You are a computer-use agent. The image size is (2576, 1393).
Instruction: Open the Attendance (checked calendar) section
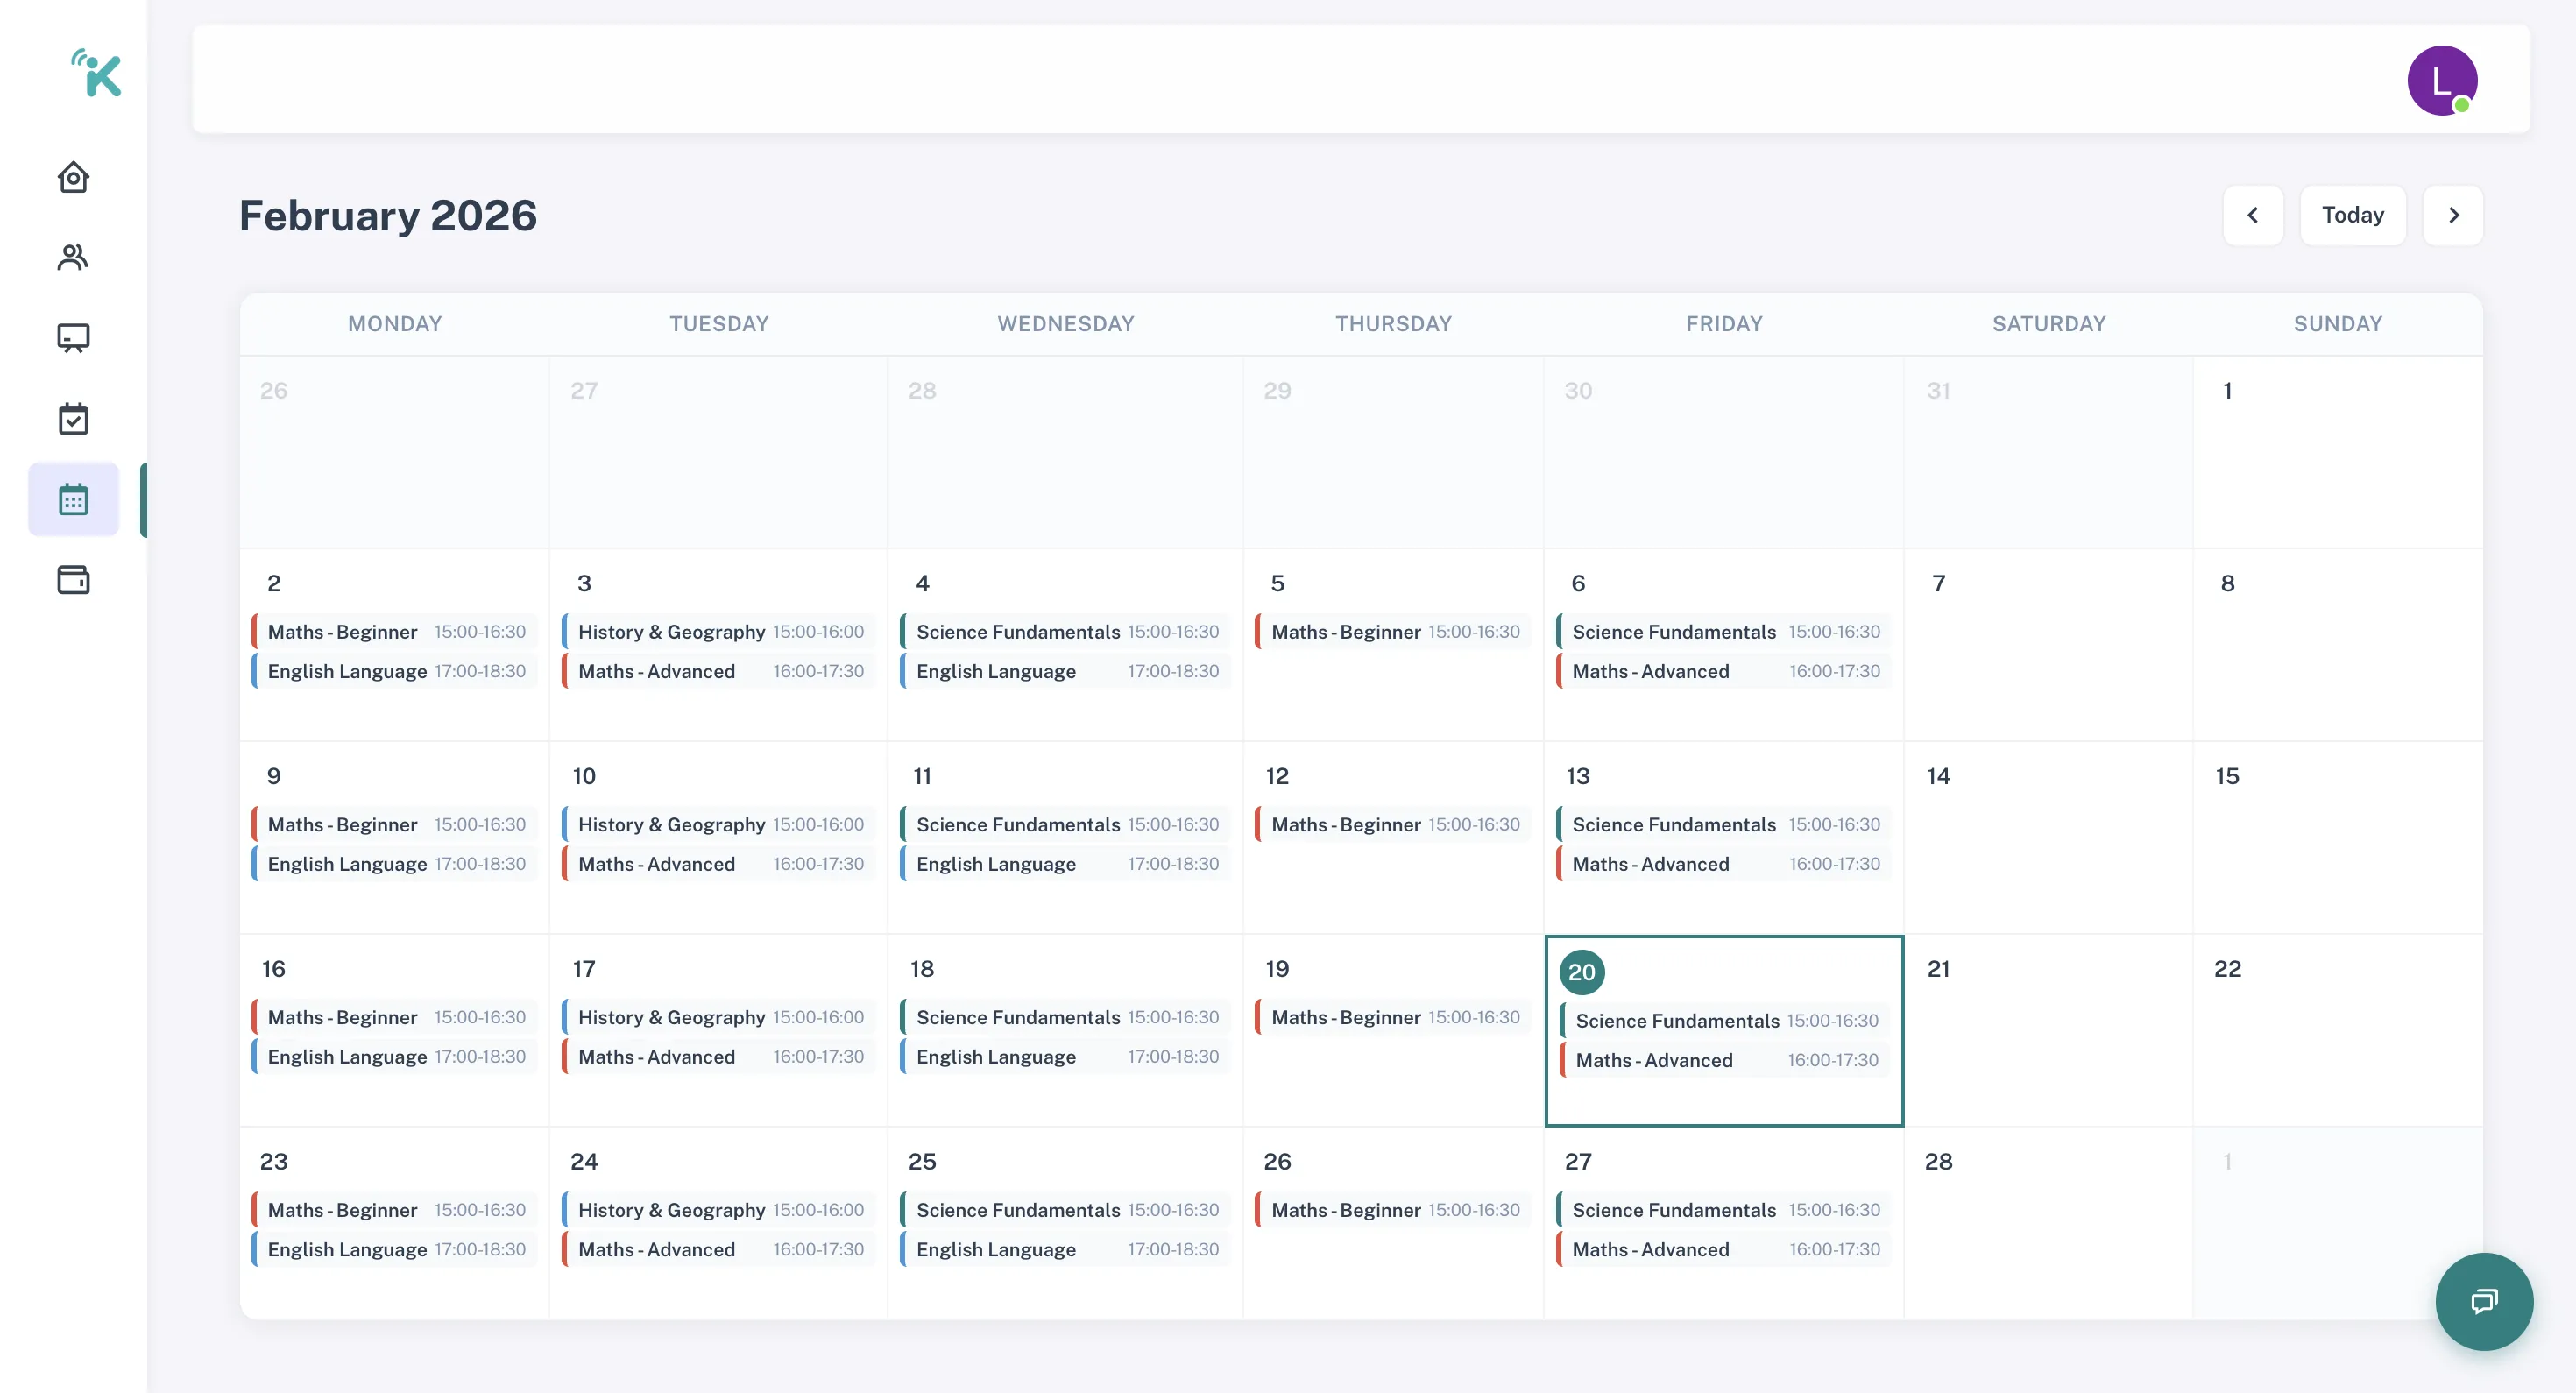click(73, 418)
